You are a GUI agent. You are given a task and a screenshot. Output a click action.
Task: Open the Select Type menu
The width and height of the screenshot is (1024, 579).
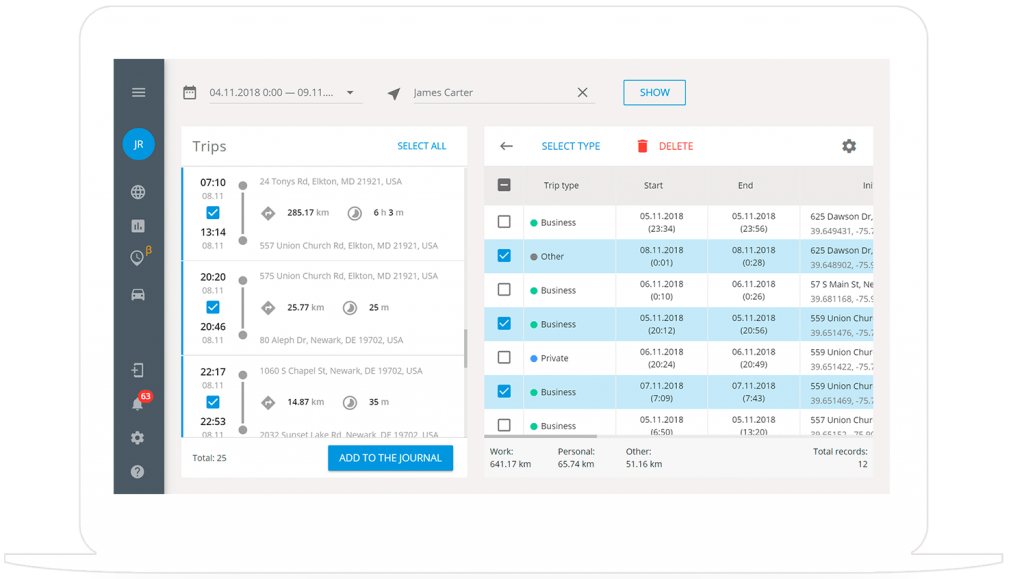click(x=570, y=146)
